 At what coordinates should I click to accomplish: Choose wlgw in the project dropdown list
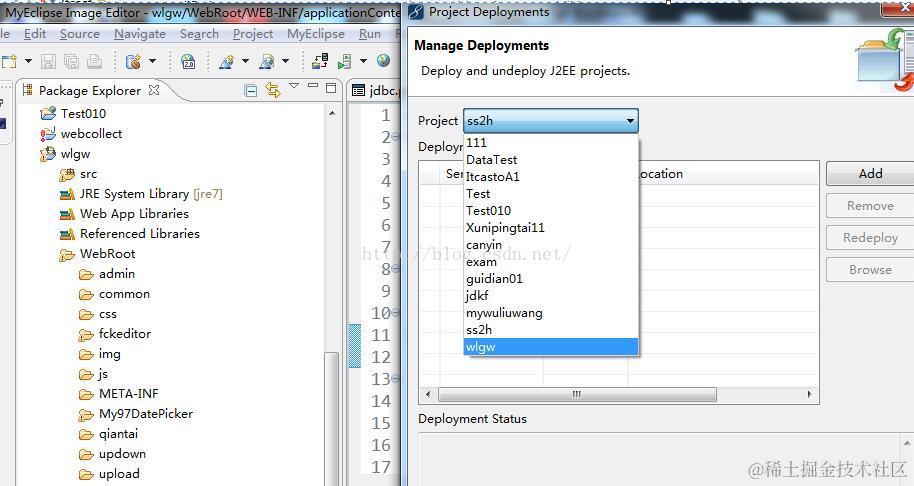coord(551,347)
